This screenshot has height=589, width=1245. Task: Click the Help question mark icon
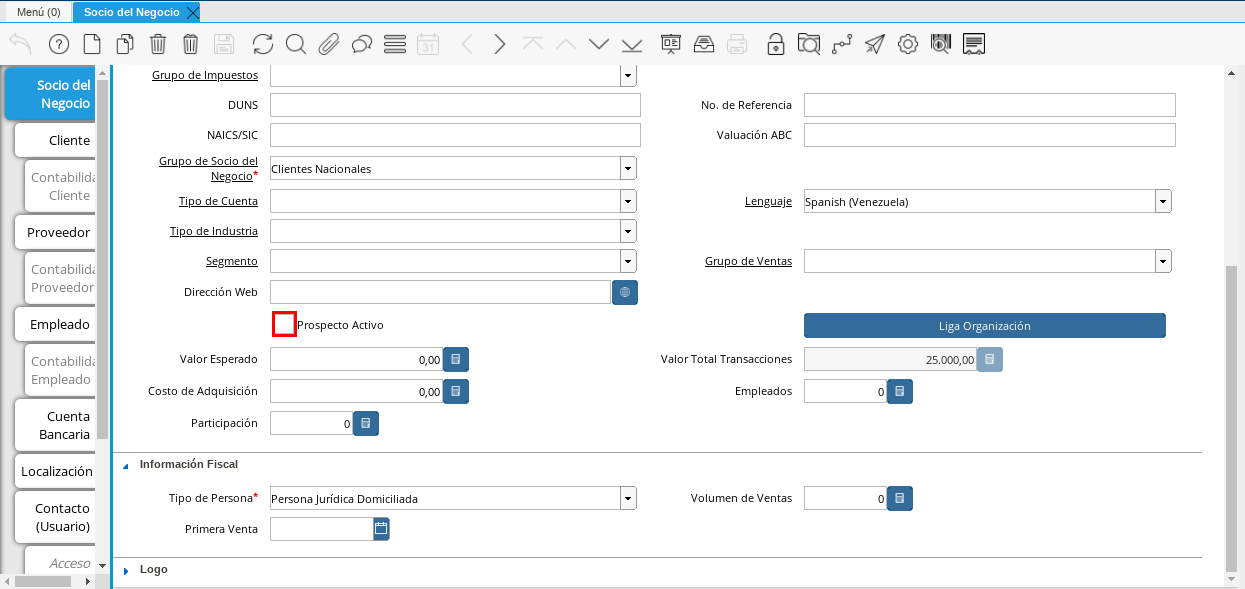pos(58,44)
